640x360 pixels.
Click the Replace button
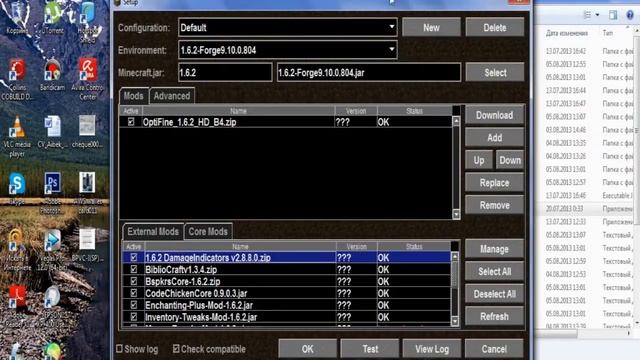(494, 182)
